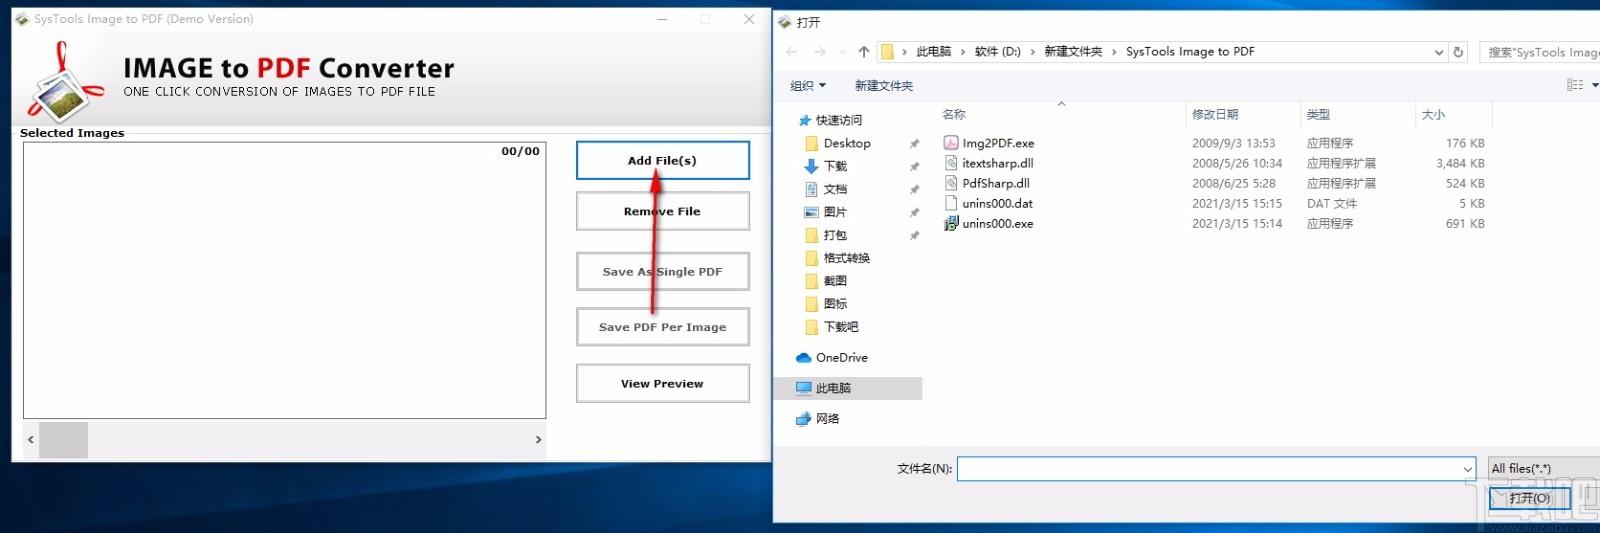Open 下载 folder in sidebar
Viewport: 1600px width, 533px height.
tap(835, 166)
